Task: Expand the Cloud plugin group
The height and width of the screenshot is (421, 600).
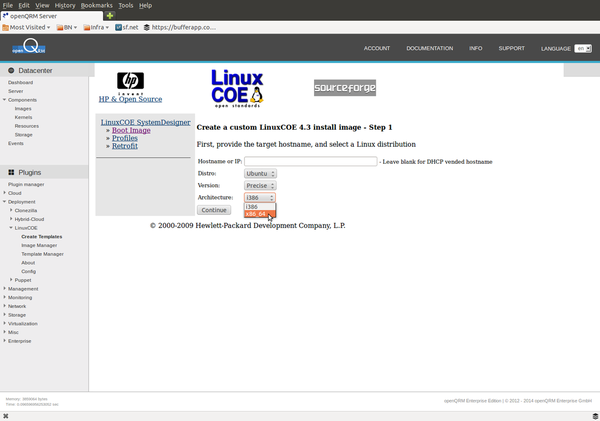Action: pyautogui.click(x=5, y=193)
